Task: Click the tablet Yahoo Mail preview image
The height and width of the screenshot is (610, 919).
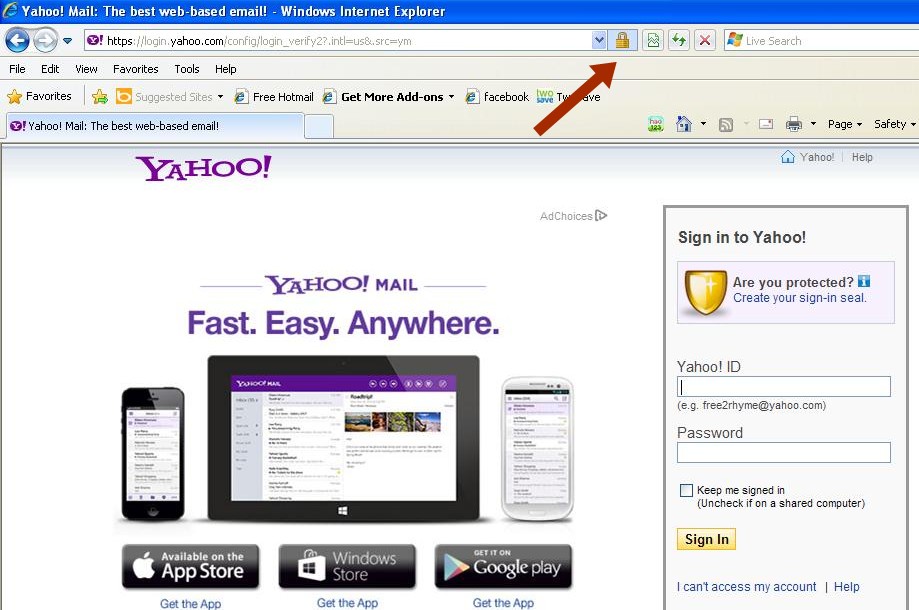Action: [343, 438]
